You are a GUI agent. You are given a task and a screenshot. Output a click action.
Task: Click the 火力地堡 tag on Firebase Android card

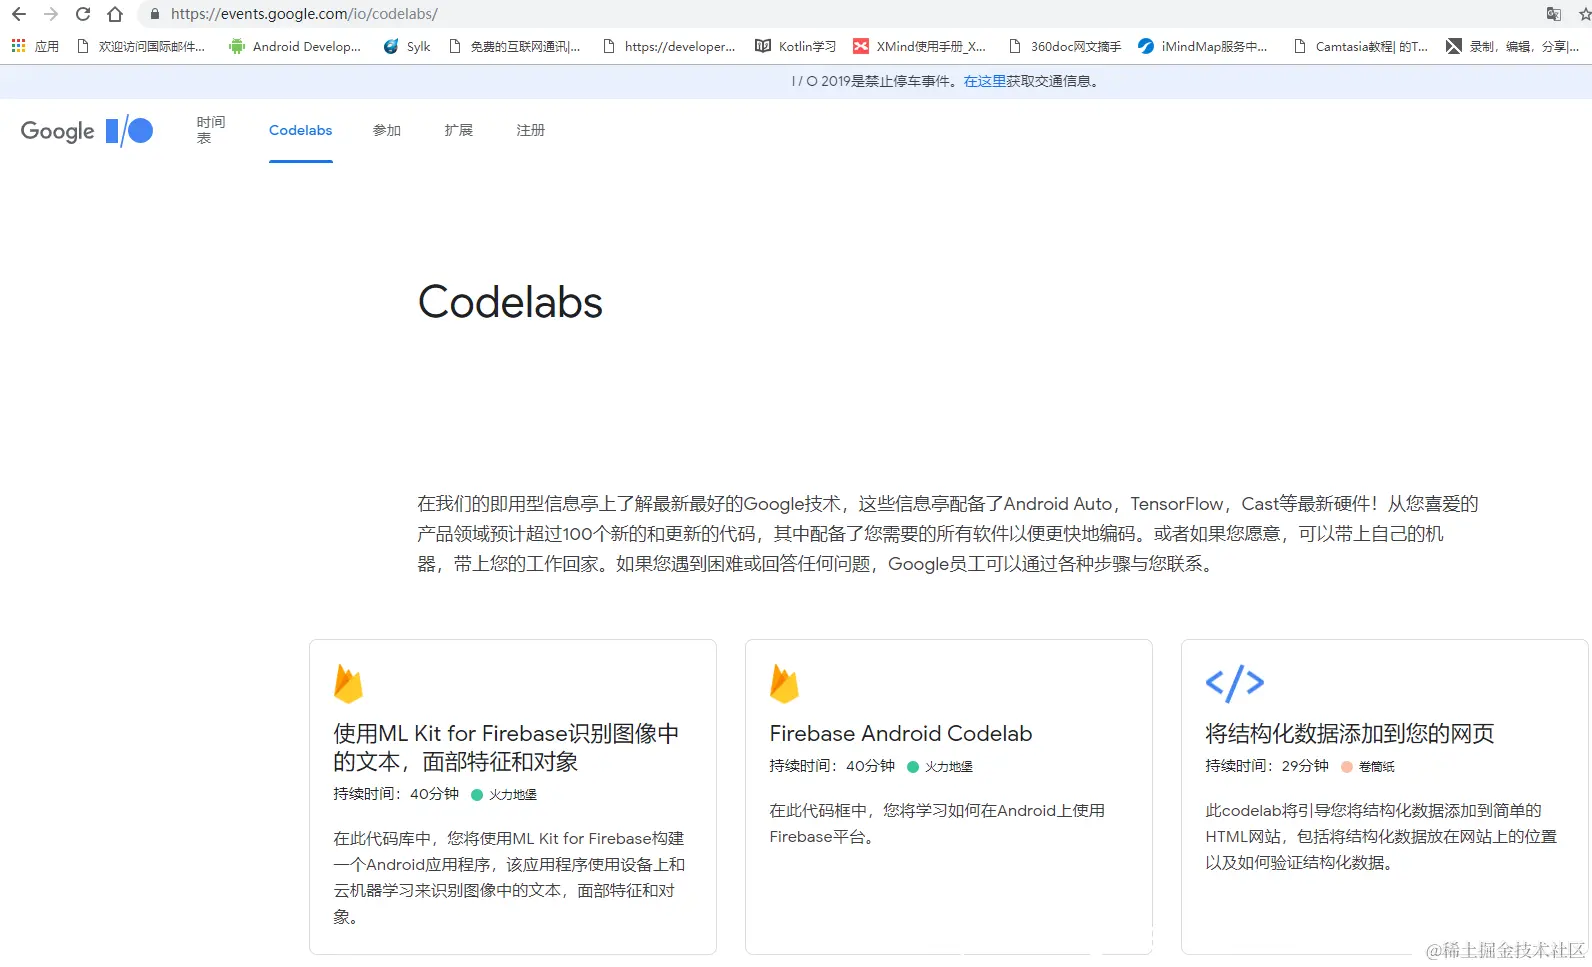(941, 767)
